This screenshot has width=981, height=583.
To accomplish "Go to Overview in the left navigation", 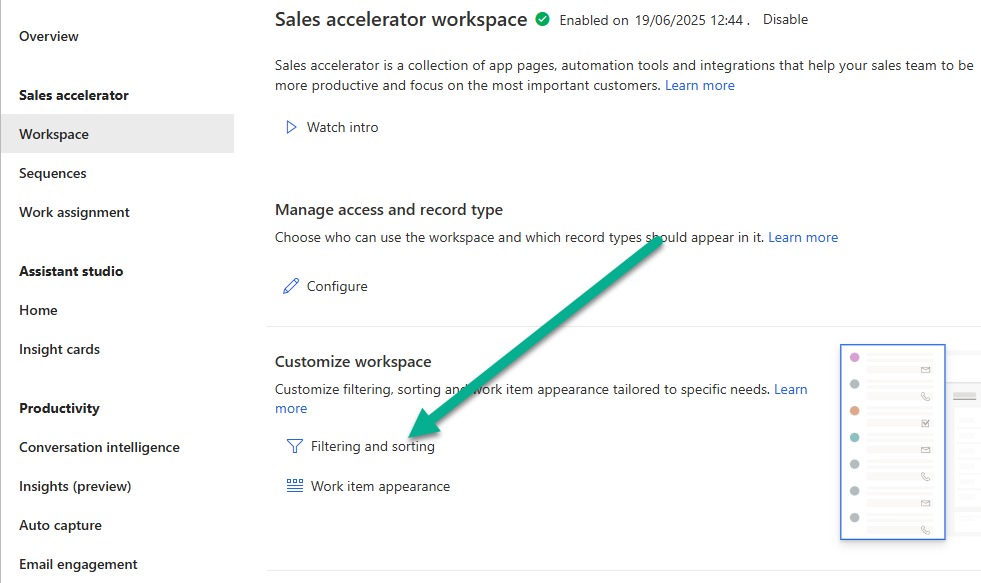I will click(49, 36).
